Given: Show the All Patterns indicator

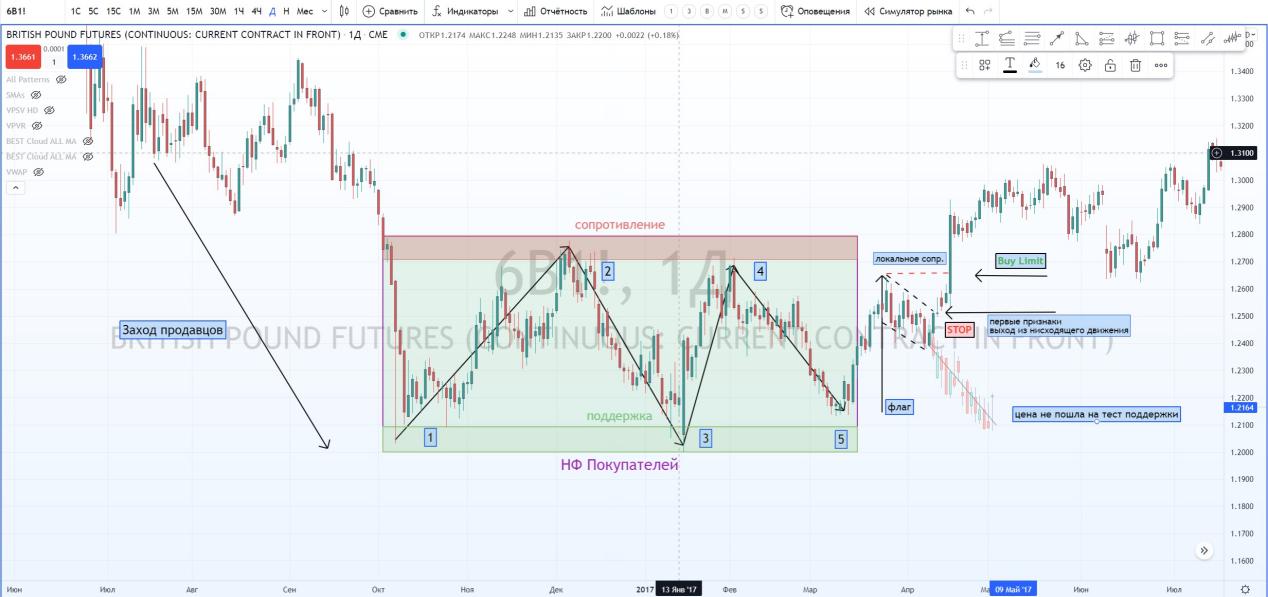Looking at the screenshot, I should (61, 79).
